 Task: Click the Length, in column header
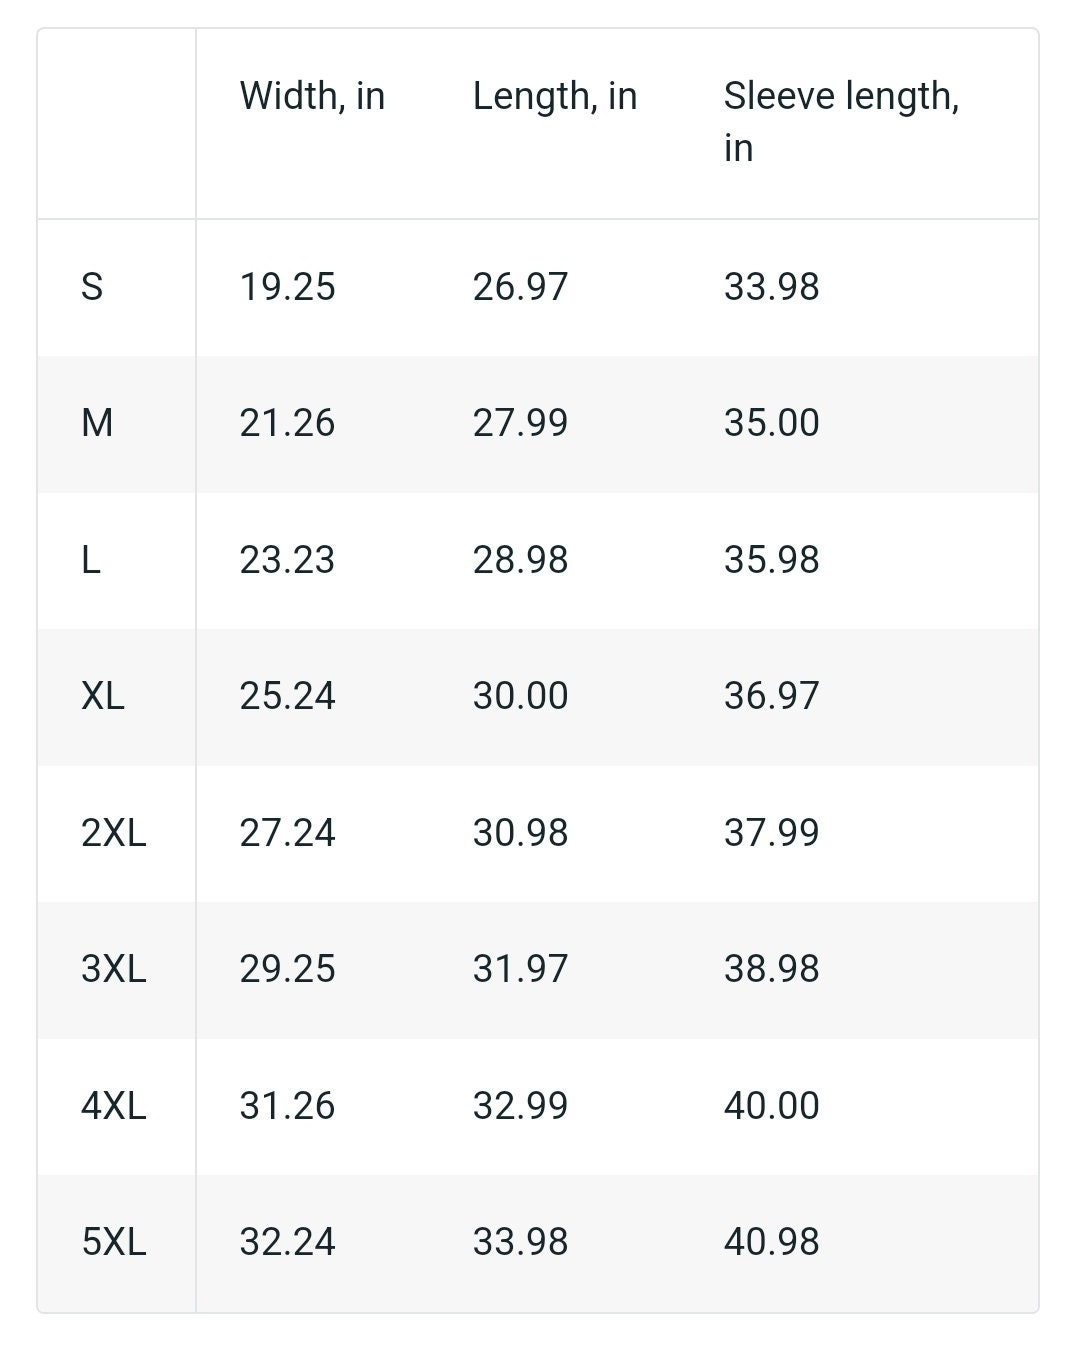(x=555, y=97)
